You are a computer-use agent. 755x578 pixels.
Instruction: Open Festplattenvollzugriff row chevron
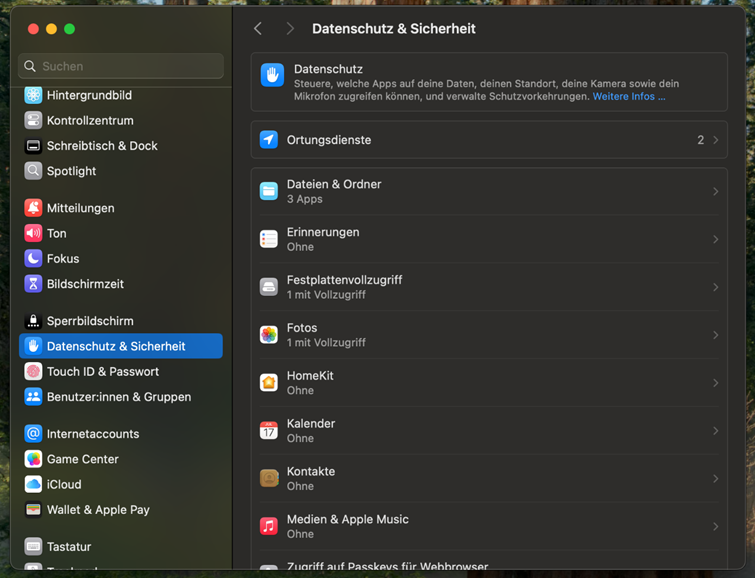click(716, 287)
